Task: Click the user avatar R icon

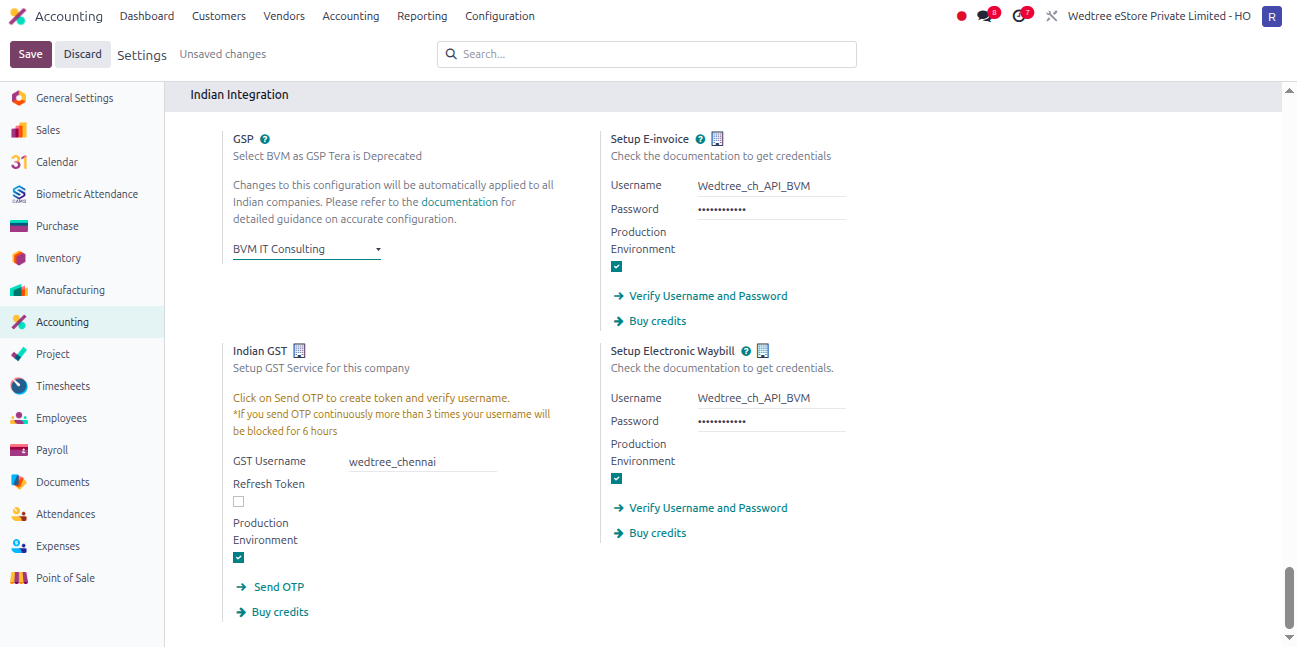Action: [1272, 16]
